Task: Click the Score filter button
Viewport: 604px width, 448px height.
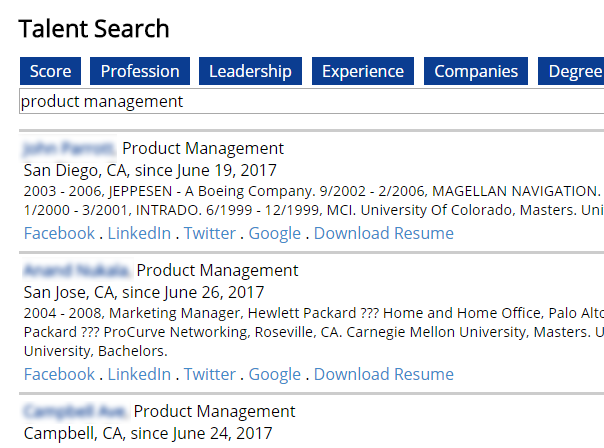Action: click(50, 71)
